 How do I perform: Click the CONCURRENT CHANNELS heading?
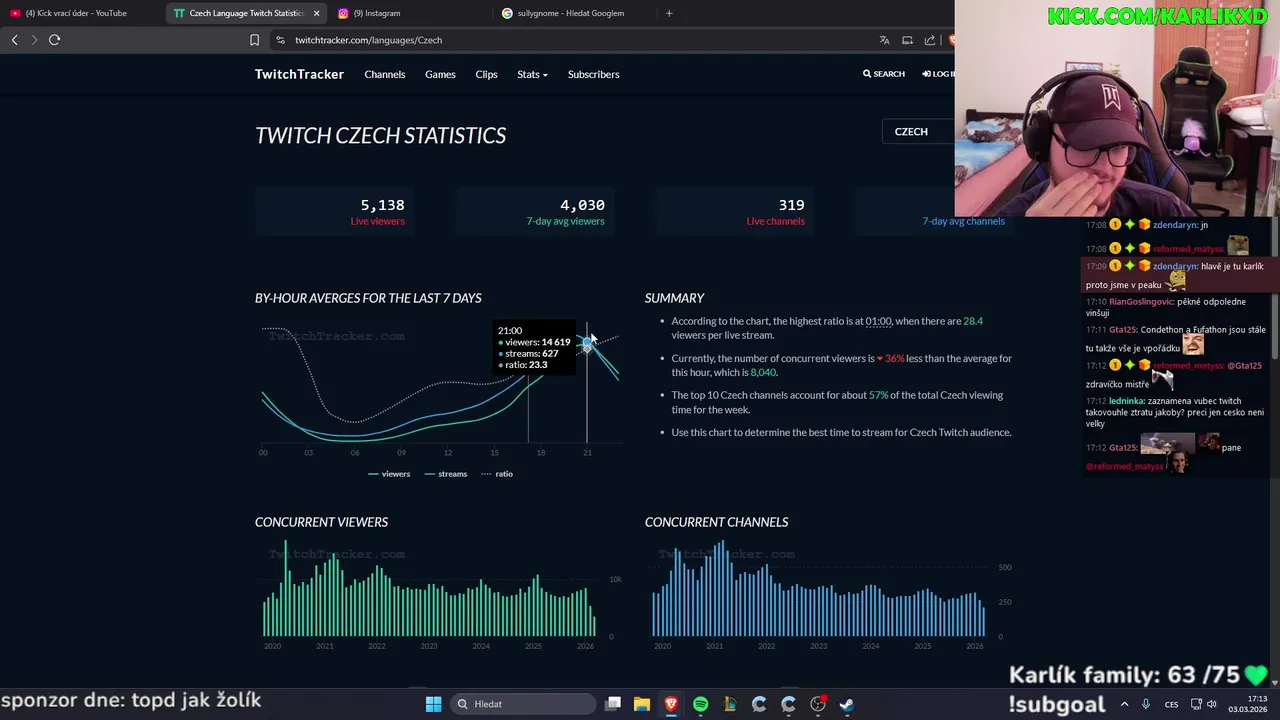coord(717,522)
